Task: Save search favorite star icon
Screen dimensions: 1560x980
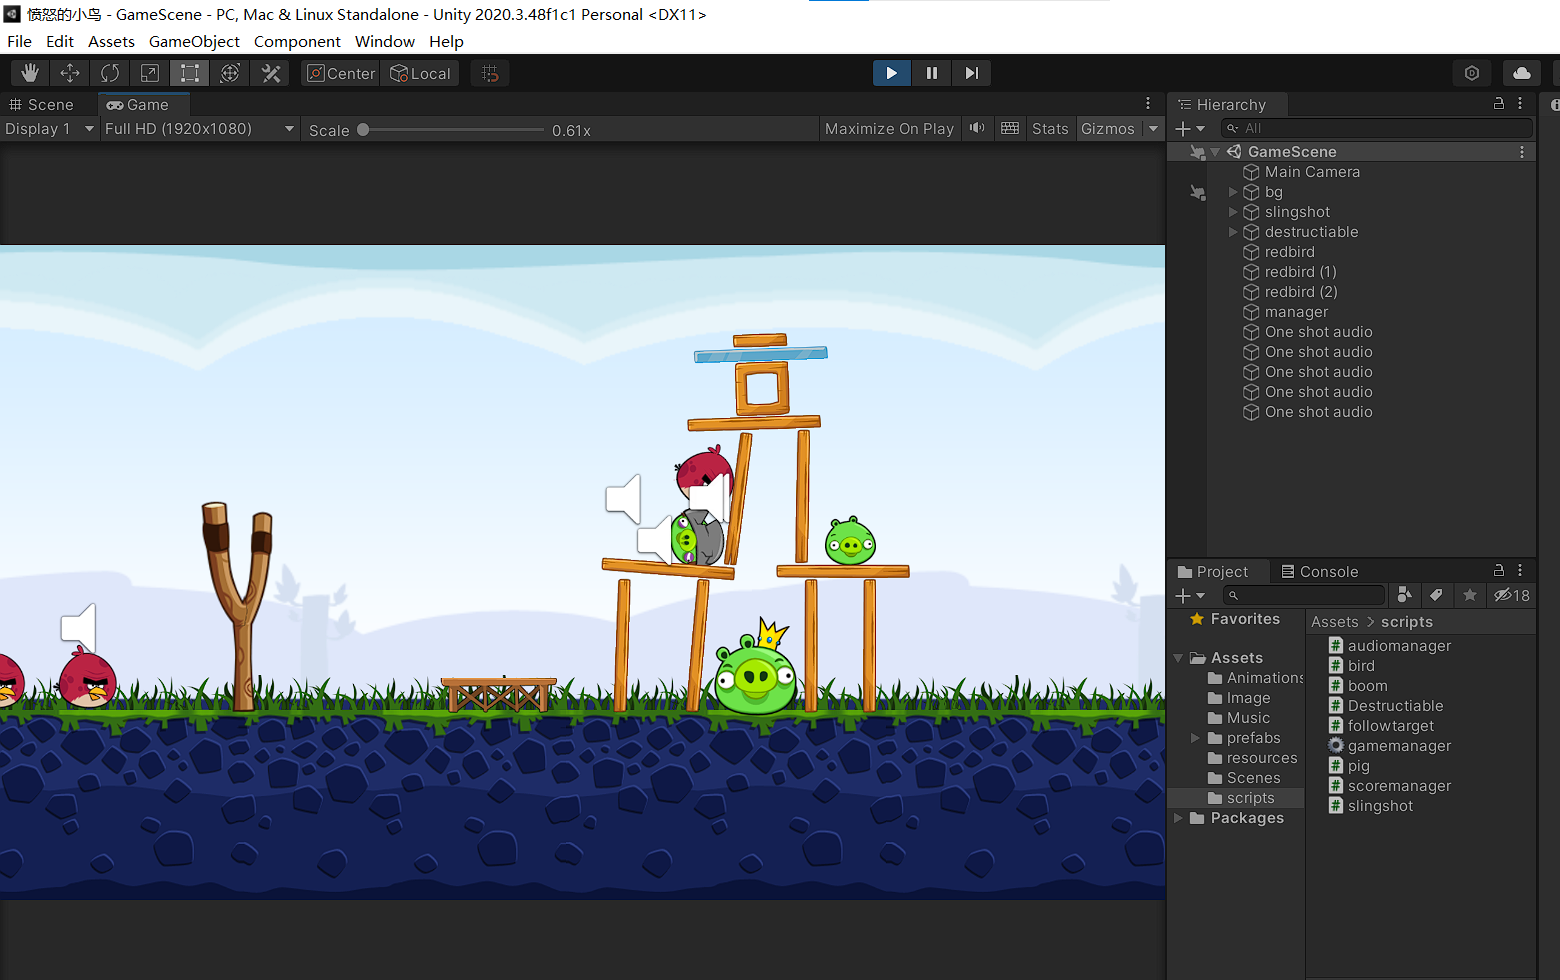Action: pos(1469,595)
